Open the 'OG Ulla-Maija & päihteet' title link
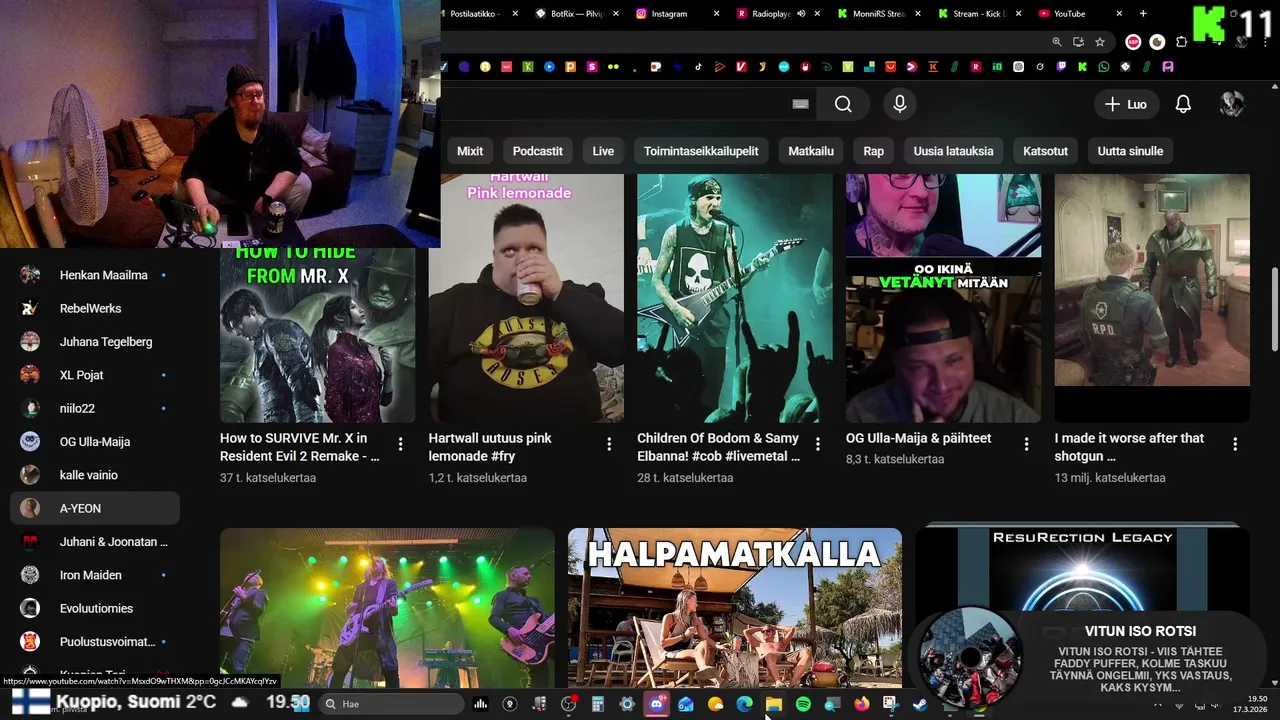The image size is (1280, 720). tap(919, 438)
